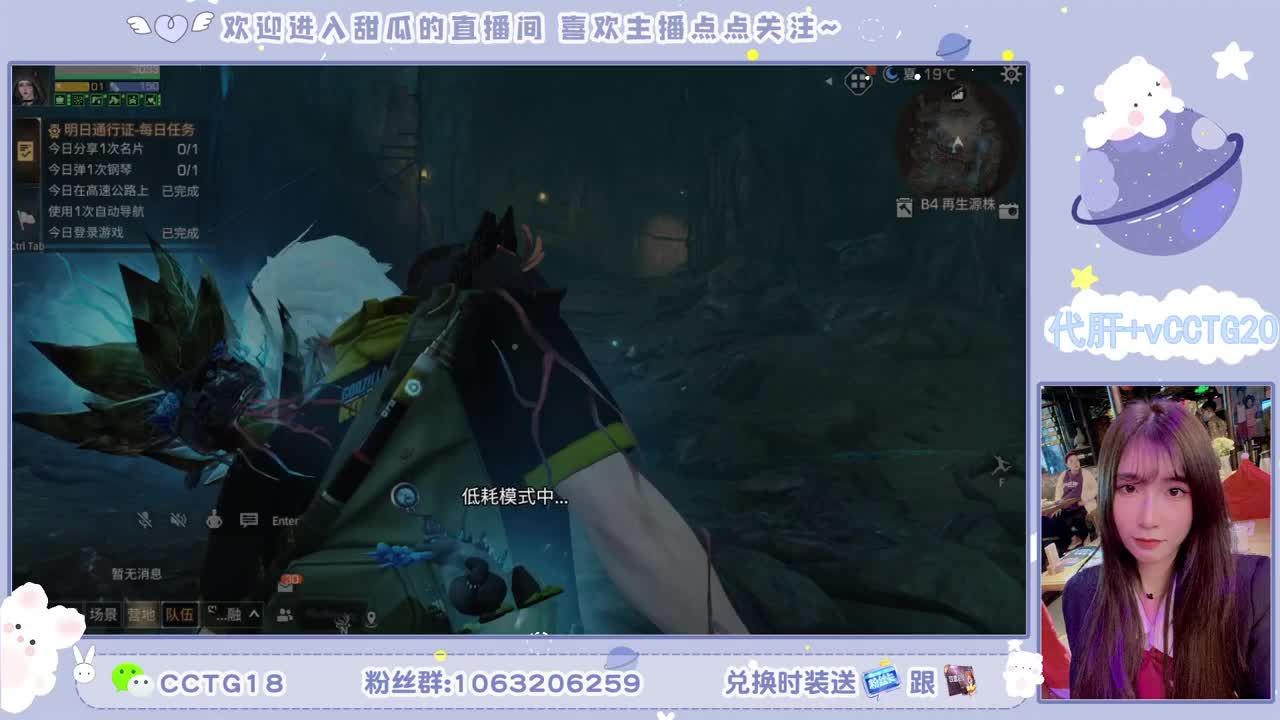Open the mail envelope with red badge
Viewport: 1280px width, 720px height.
click(x=287, y=584)
